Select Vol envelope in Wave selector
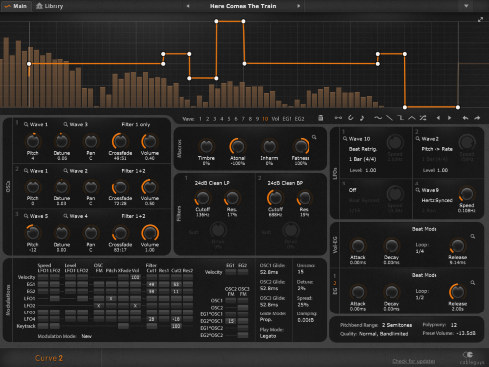The image size is (489, 367). tap(275, 119)
